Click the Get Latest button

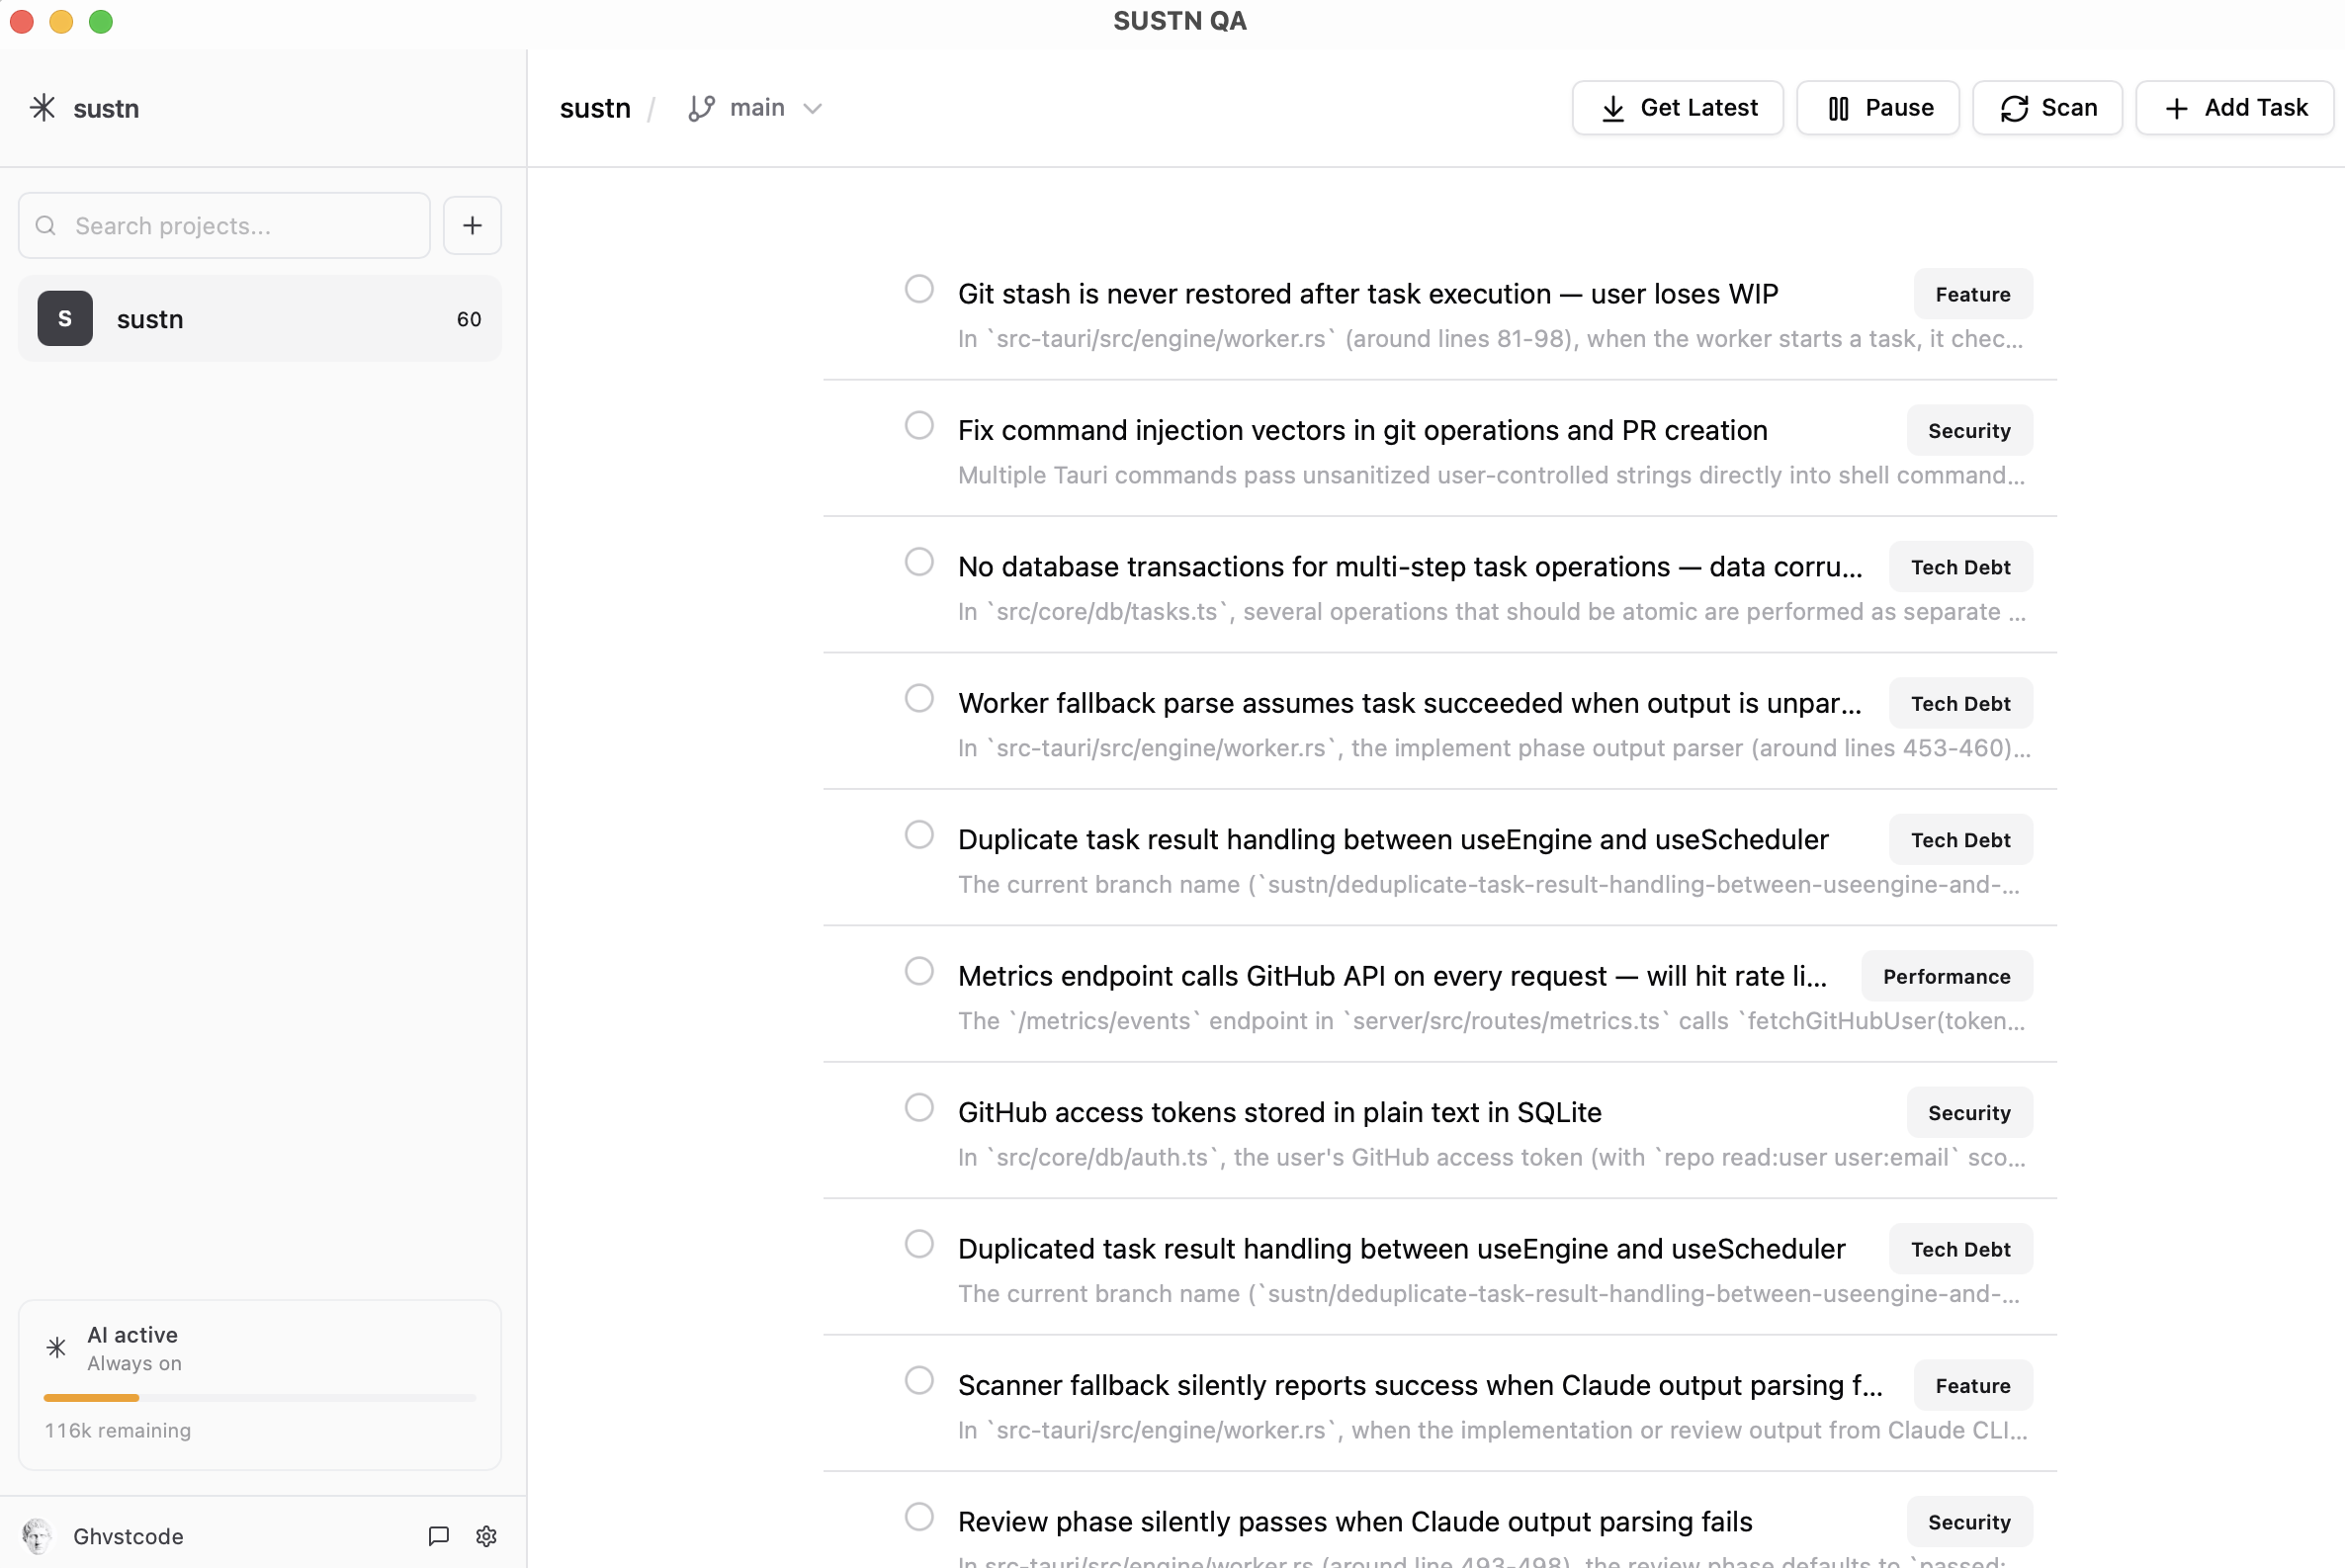pyautogui.click(x=1677, y=107)
